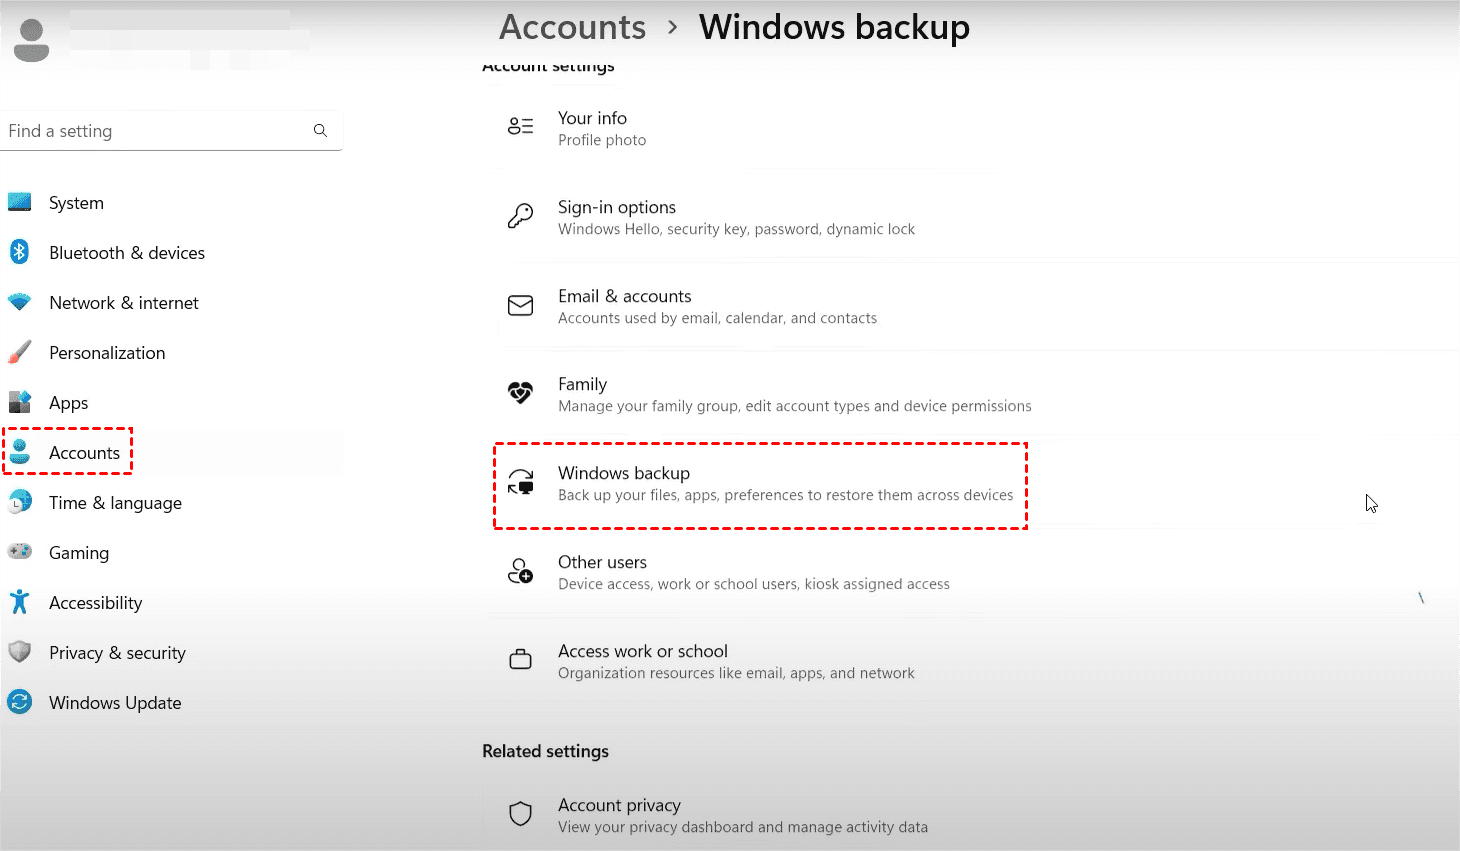This screenshot has height=851, width=1460.
Task: Click the Sign-in options key icon
Action: tap(520, 216)
